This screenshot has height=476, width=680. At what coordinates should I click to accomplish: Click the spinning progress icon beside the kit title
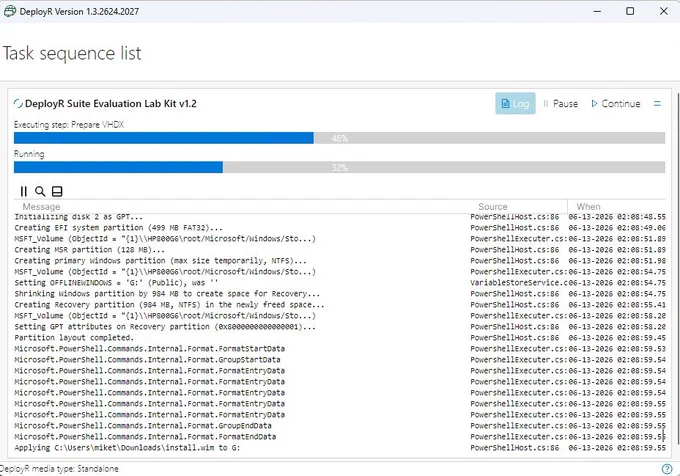tap(18, 104)
